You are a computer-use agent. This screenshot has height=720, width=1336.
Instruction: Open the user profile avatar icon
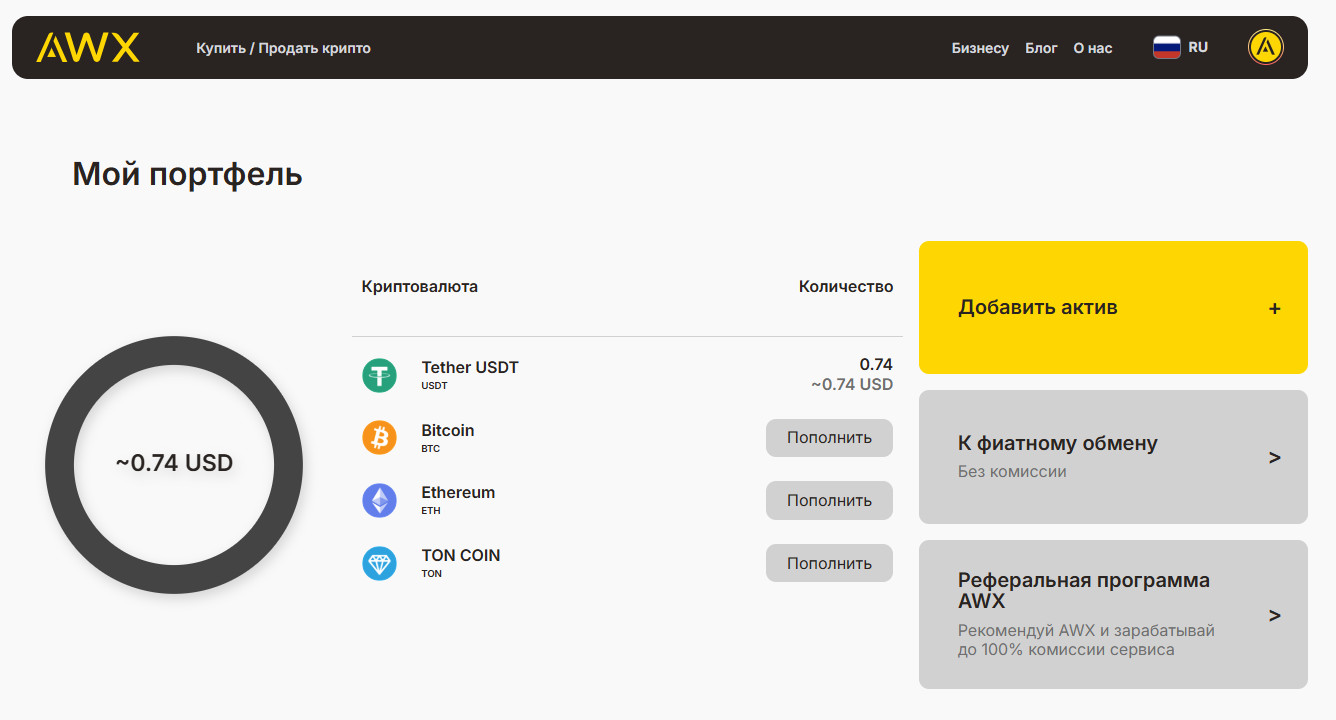click(x=1265, y=47)
